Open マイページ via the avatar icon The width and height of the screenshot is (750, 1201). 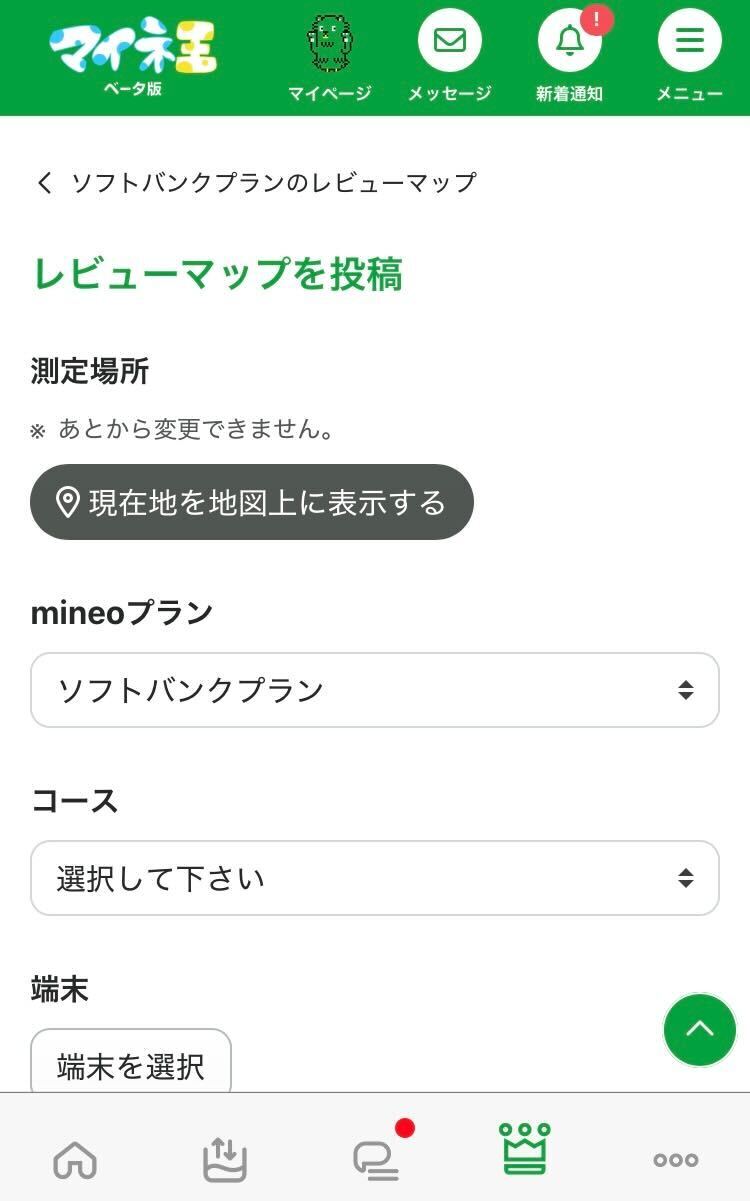click(329, 45)
